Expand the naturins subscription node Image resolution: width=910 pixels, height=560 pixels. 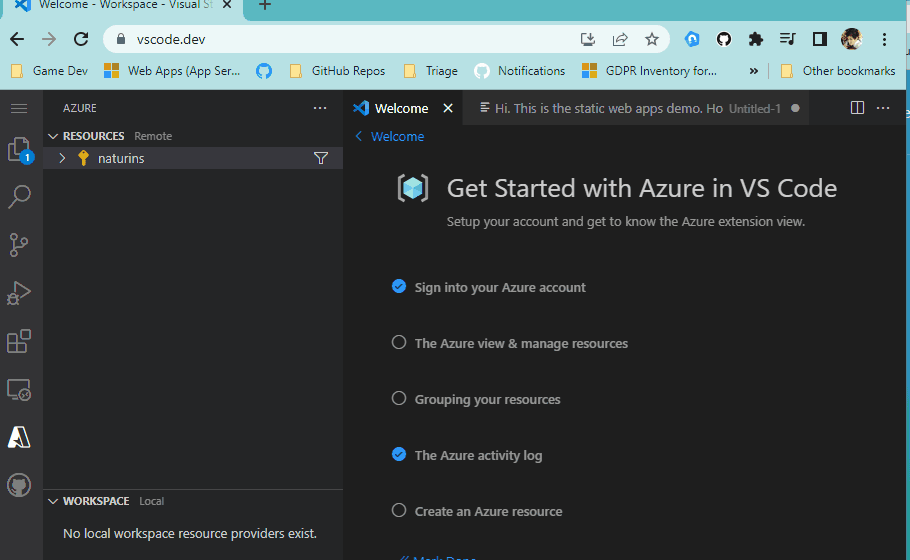tap(62, 158)
